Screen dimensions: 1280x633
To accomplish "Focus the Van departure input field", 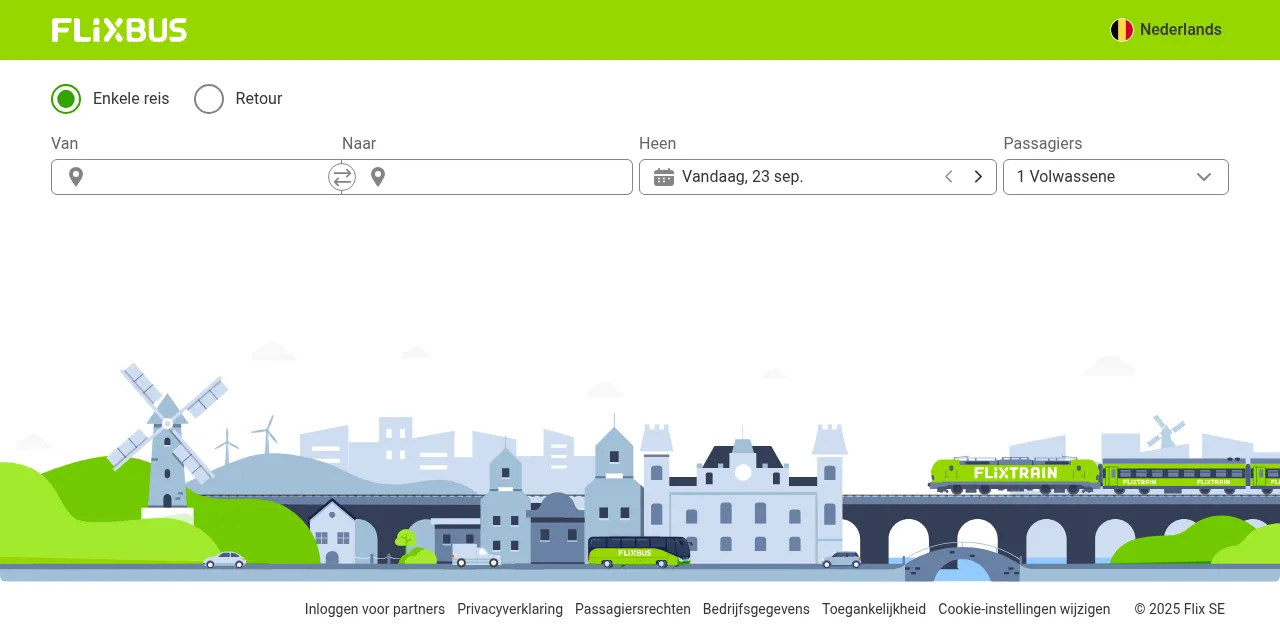I will [196, 177].
